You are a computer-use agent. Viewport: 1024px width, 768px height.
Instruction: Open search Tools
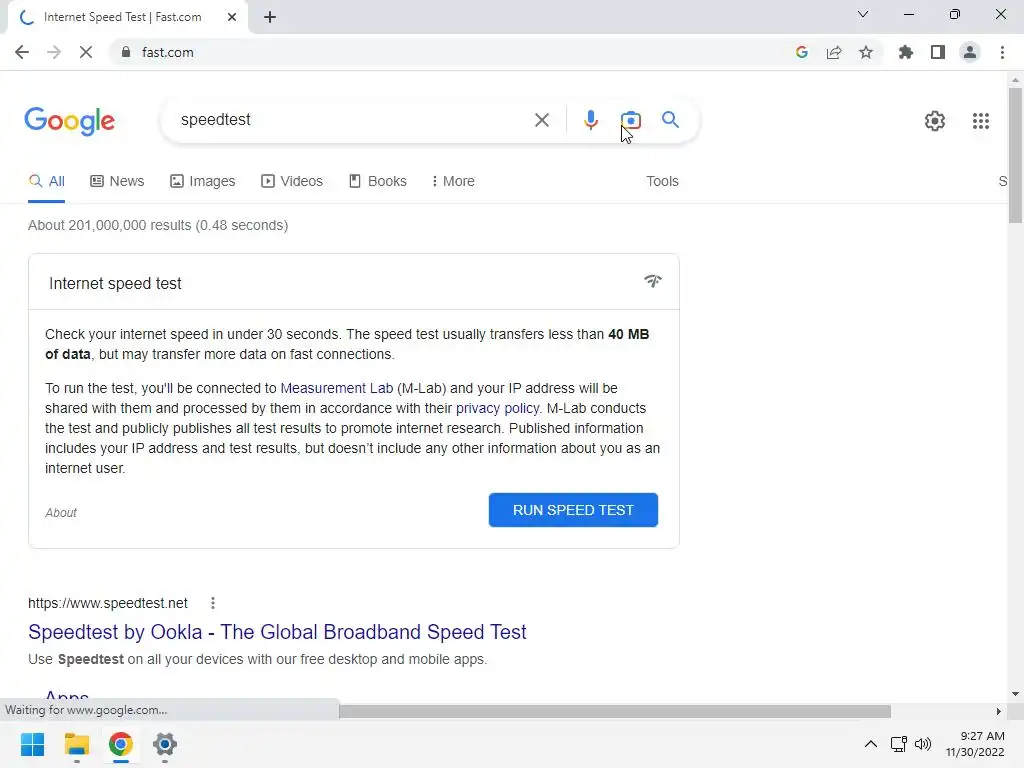point(662,182)
